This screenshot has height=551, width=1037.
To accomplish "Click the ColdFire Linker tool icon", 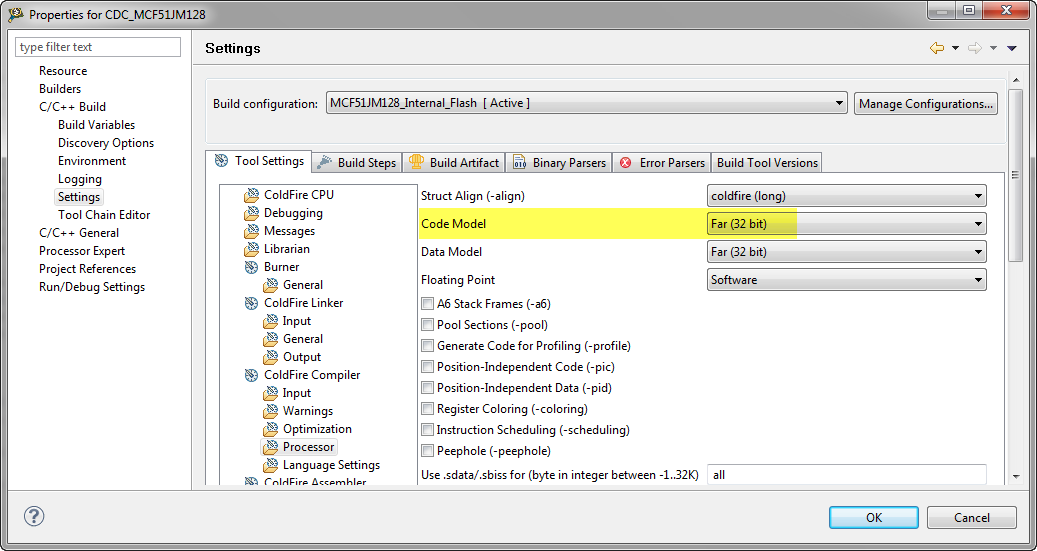I will point(251,304).
